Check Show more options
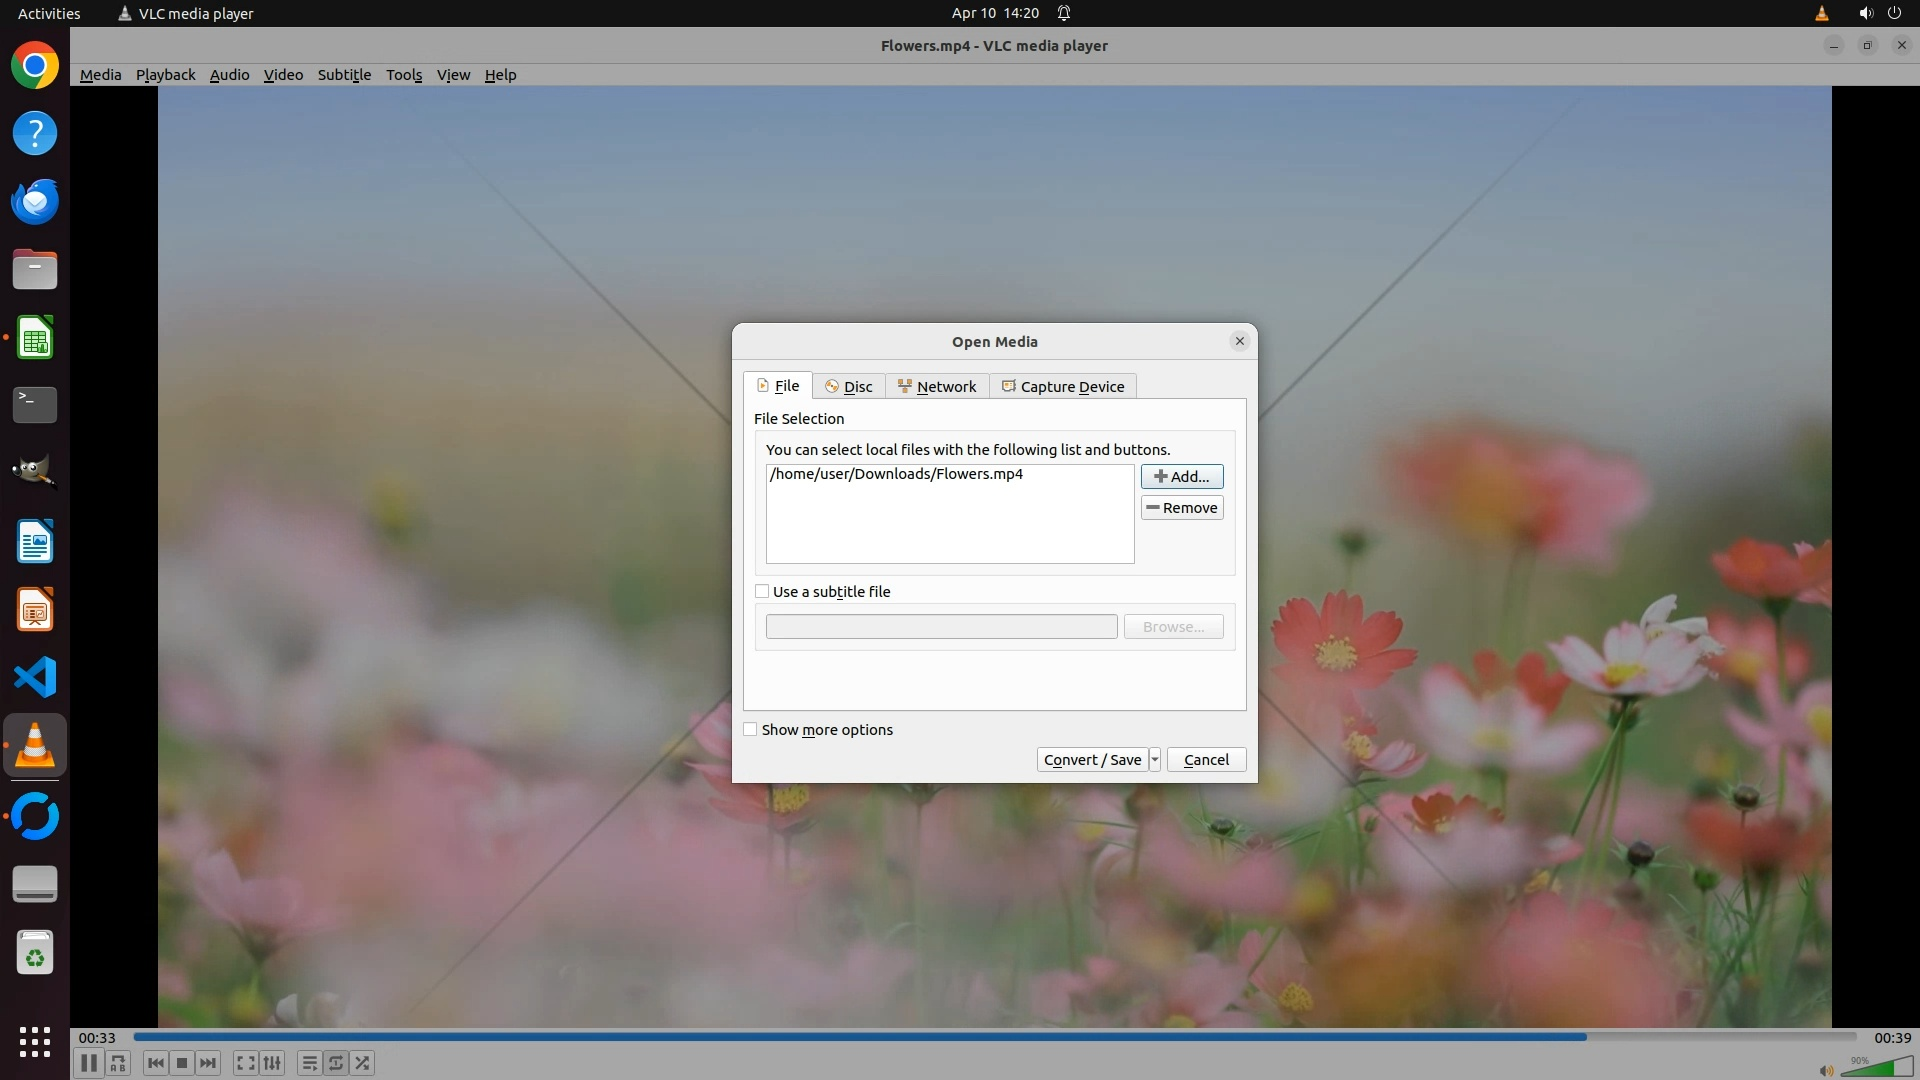Screen dimensions: 1920x1080 click(x=750, y=730)
